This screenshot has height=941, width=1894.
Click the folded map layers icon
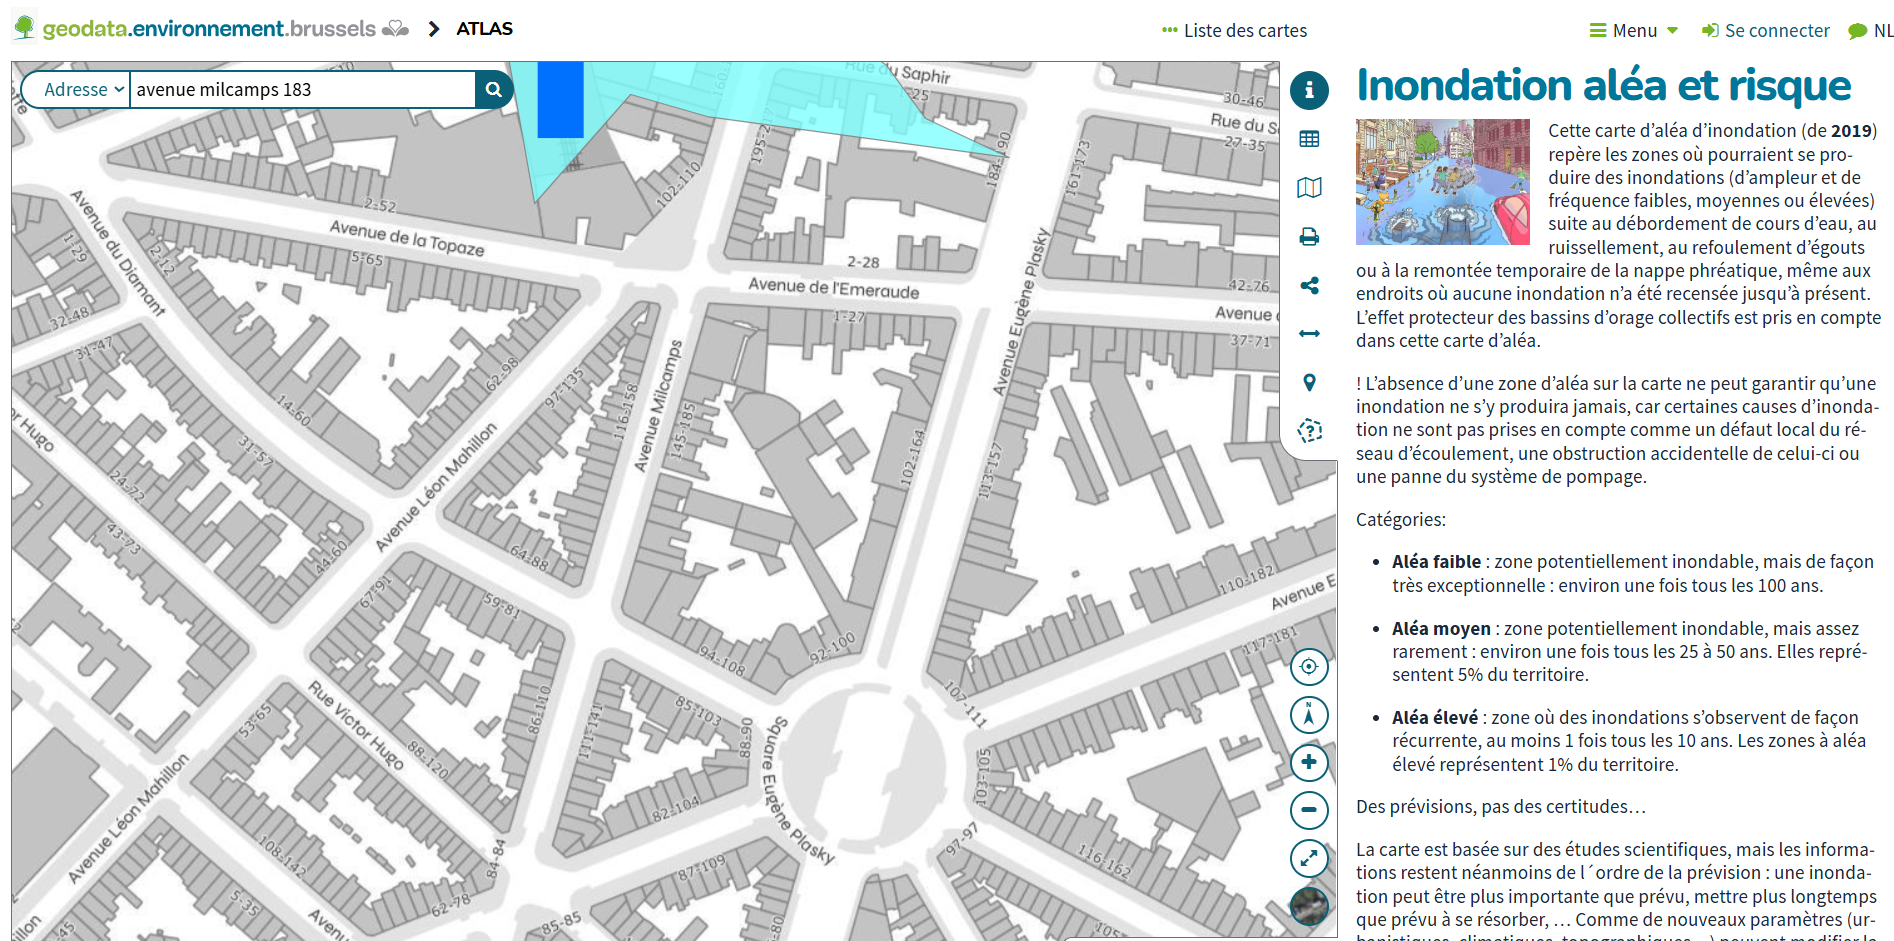point(1309,188)
